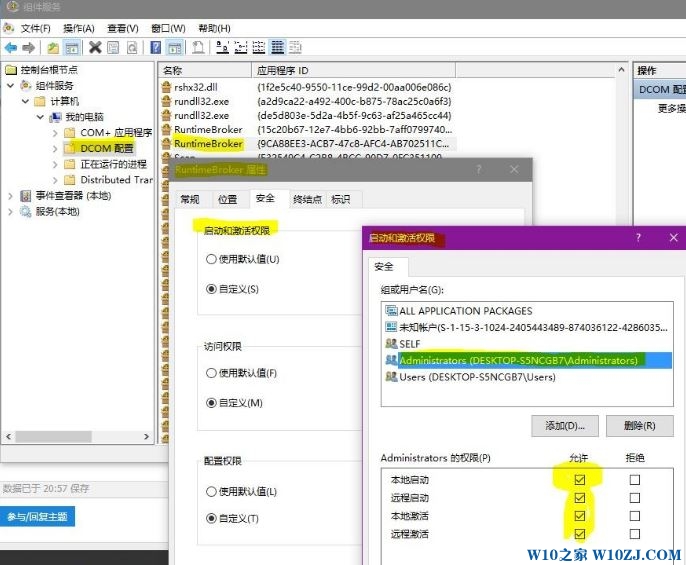The width and height of the screenshot is (686, 565).
Task: Click the gray Forward arrow in toolbar
Action: coord(28,47)
